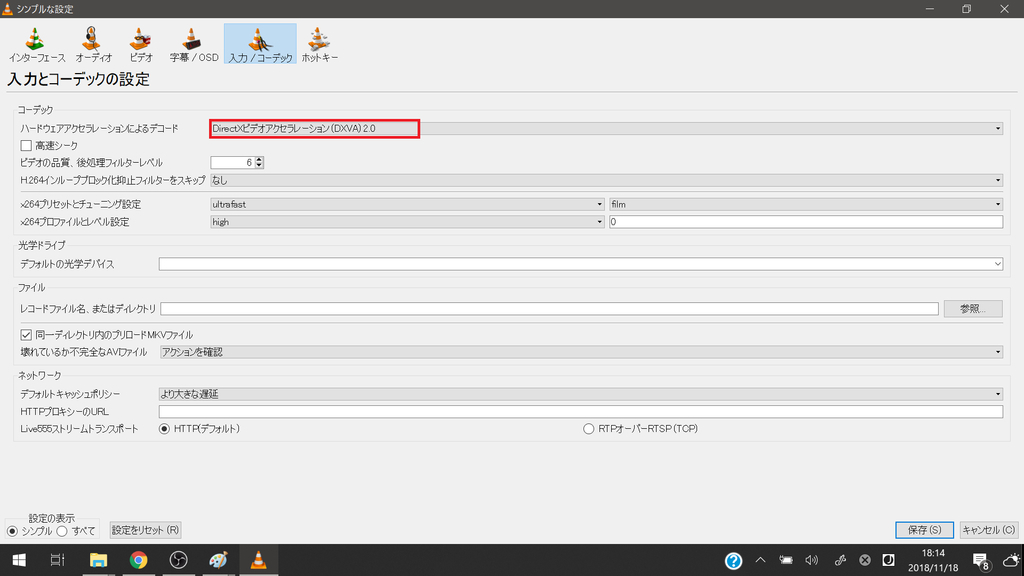Image resolution: width=1024 pixels, height=576 pixels.
Task: Select RTPオーバーRTSP (TCP) radio button
Action: (x=588, y=429)
